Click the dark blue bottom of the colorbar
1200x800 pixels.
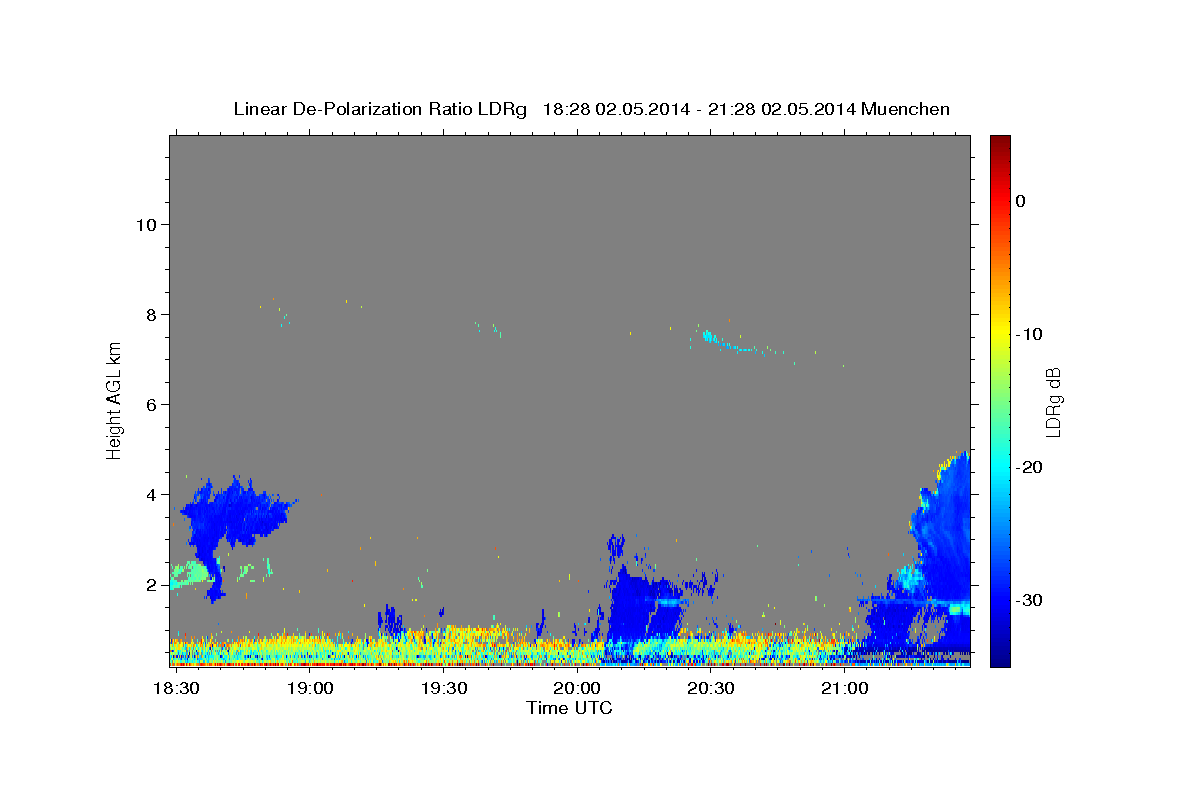(x=1000, y=655)
